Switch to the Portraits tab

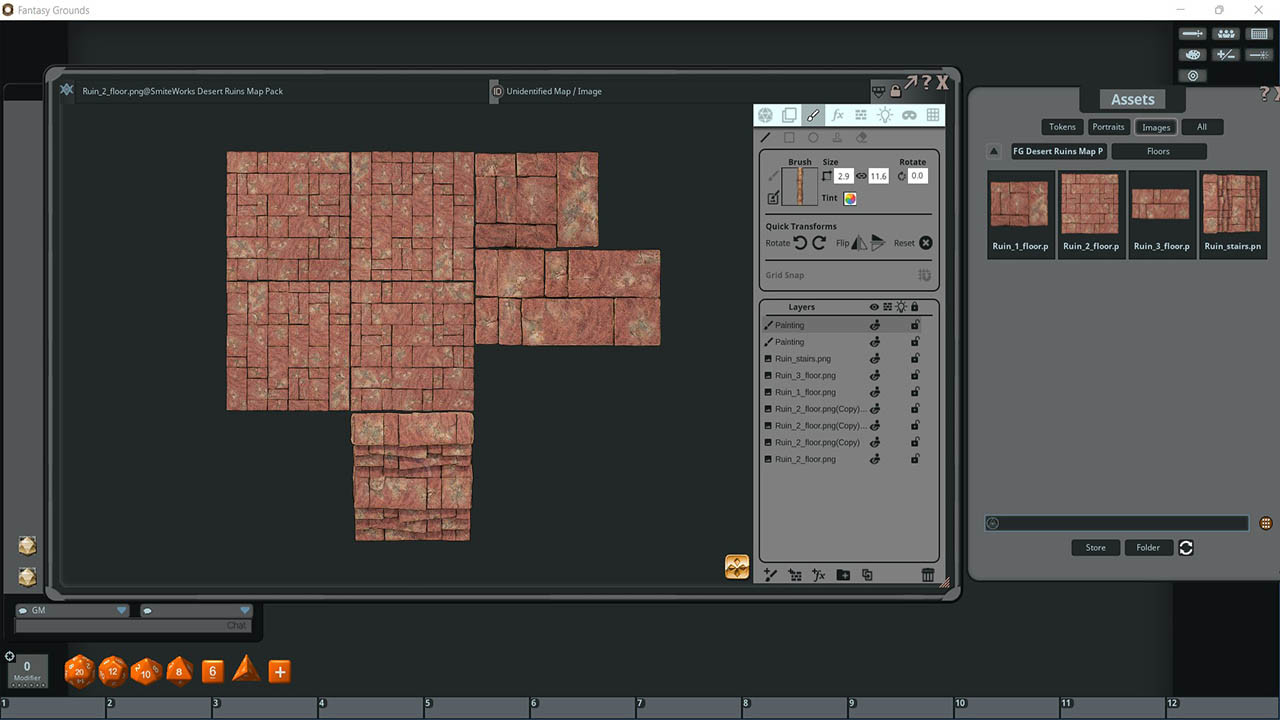tap(1108, 126)
